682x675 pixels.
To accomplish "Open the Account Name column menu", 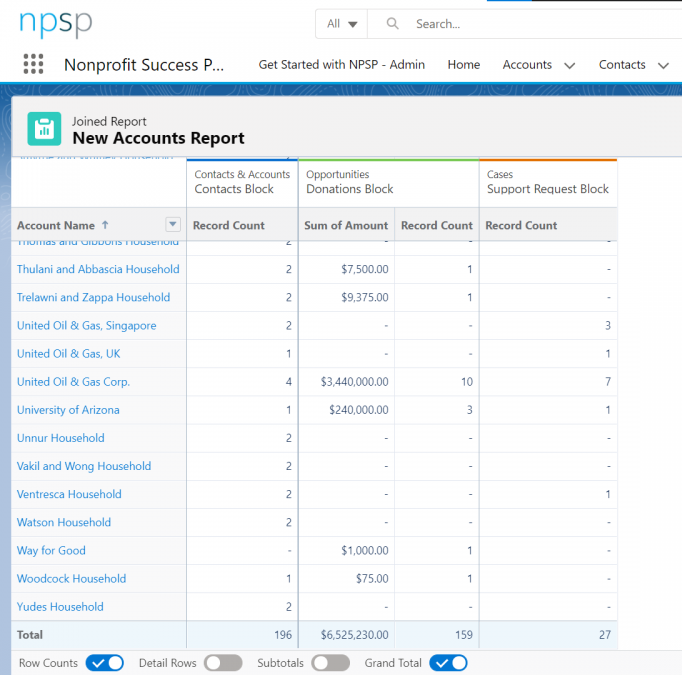I will point(173,224).
